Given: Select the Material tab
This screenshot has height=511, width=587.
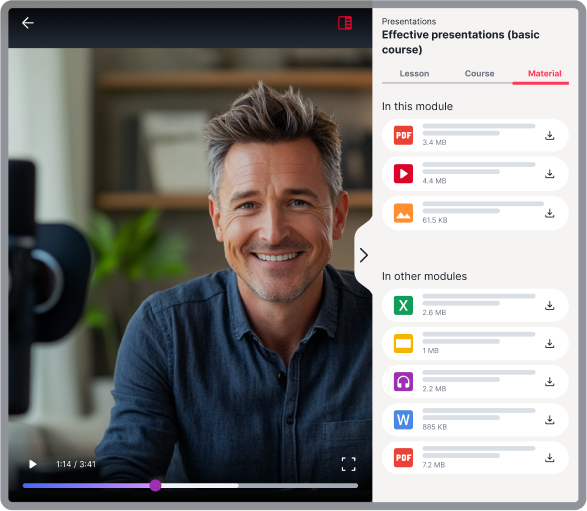Looking at the screenshot, I should tap(544, 73).
